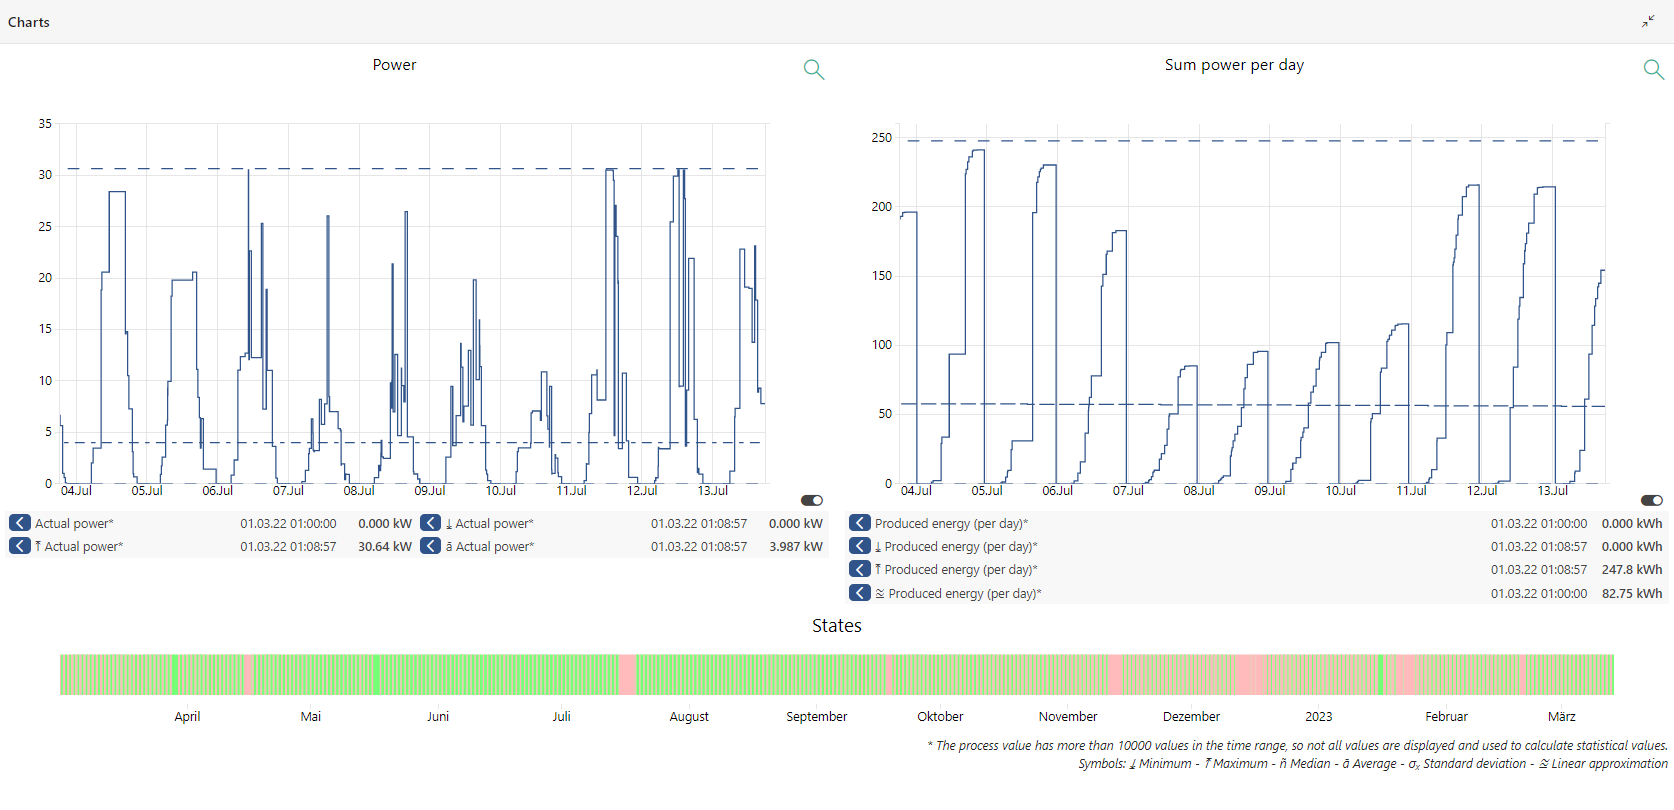Click the arrow icon beside Maximum Actual power

pyautogui.click(x=20, y=546)
